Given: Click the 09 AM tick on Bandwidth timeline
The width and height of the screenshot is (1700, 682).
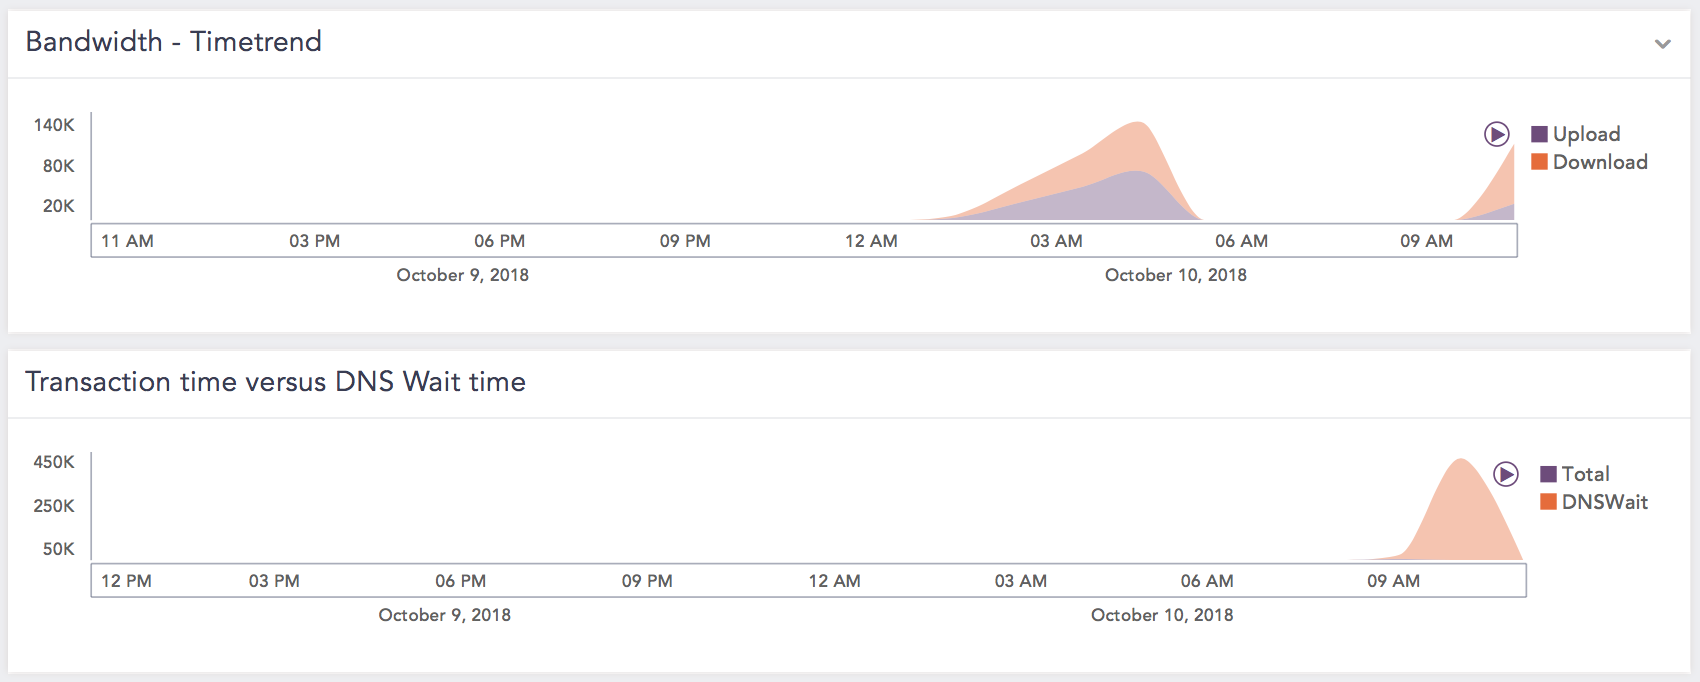Looking at the screenshot, I should pyautogui.click(x=1426, y=241).
